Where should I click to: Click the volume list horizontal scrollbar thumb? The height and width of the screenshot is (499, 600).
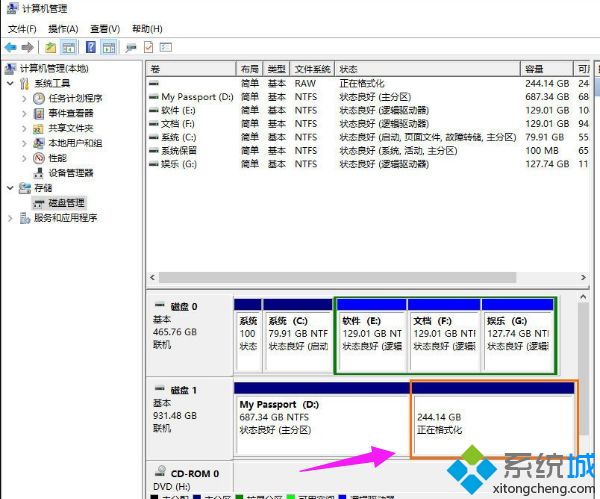[x=338, y=277]
